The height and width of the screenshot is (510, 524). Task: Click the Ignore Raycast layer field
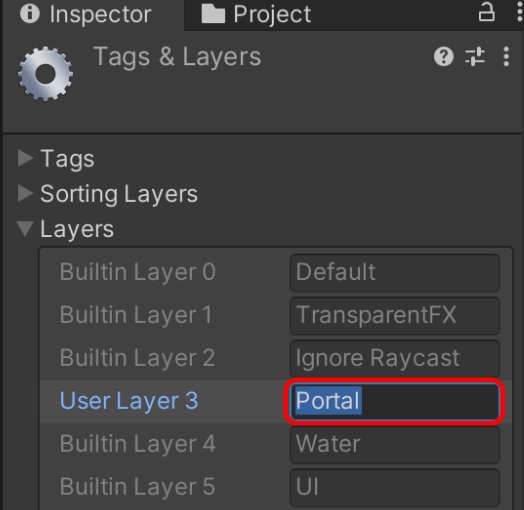[x=395, y=358]
